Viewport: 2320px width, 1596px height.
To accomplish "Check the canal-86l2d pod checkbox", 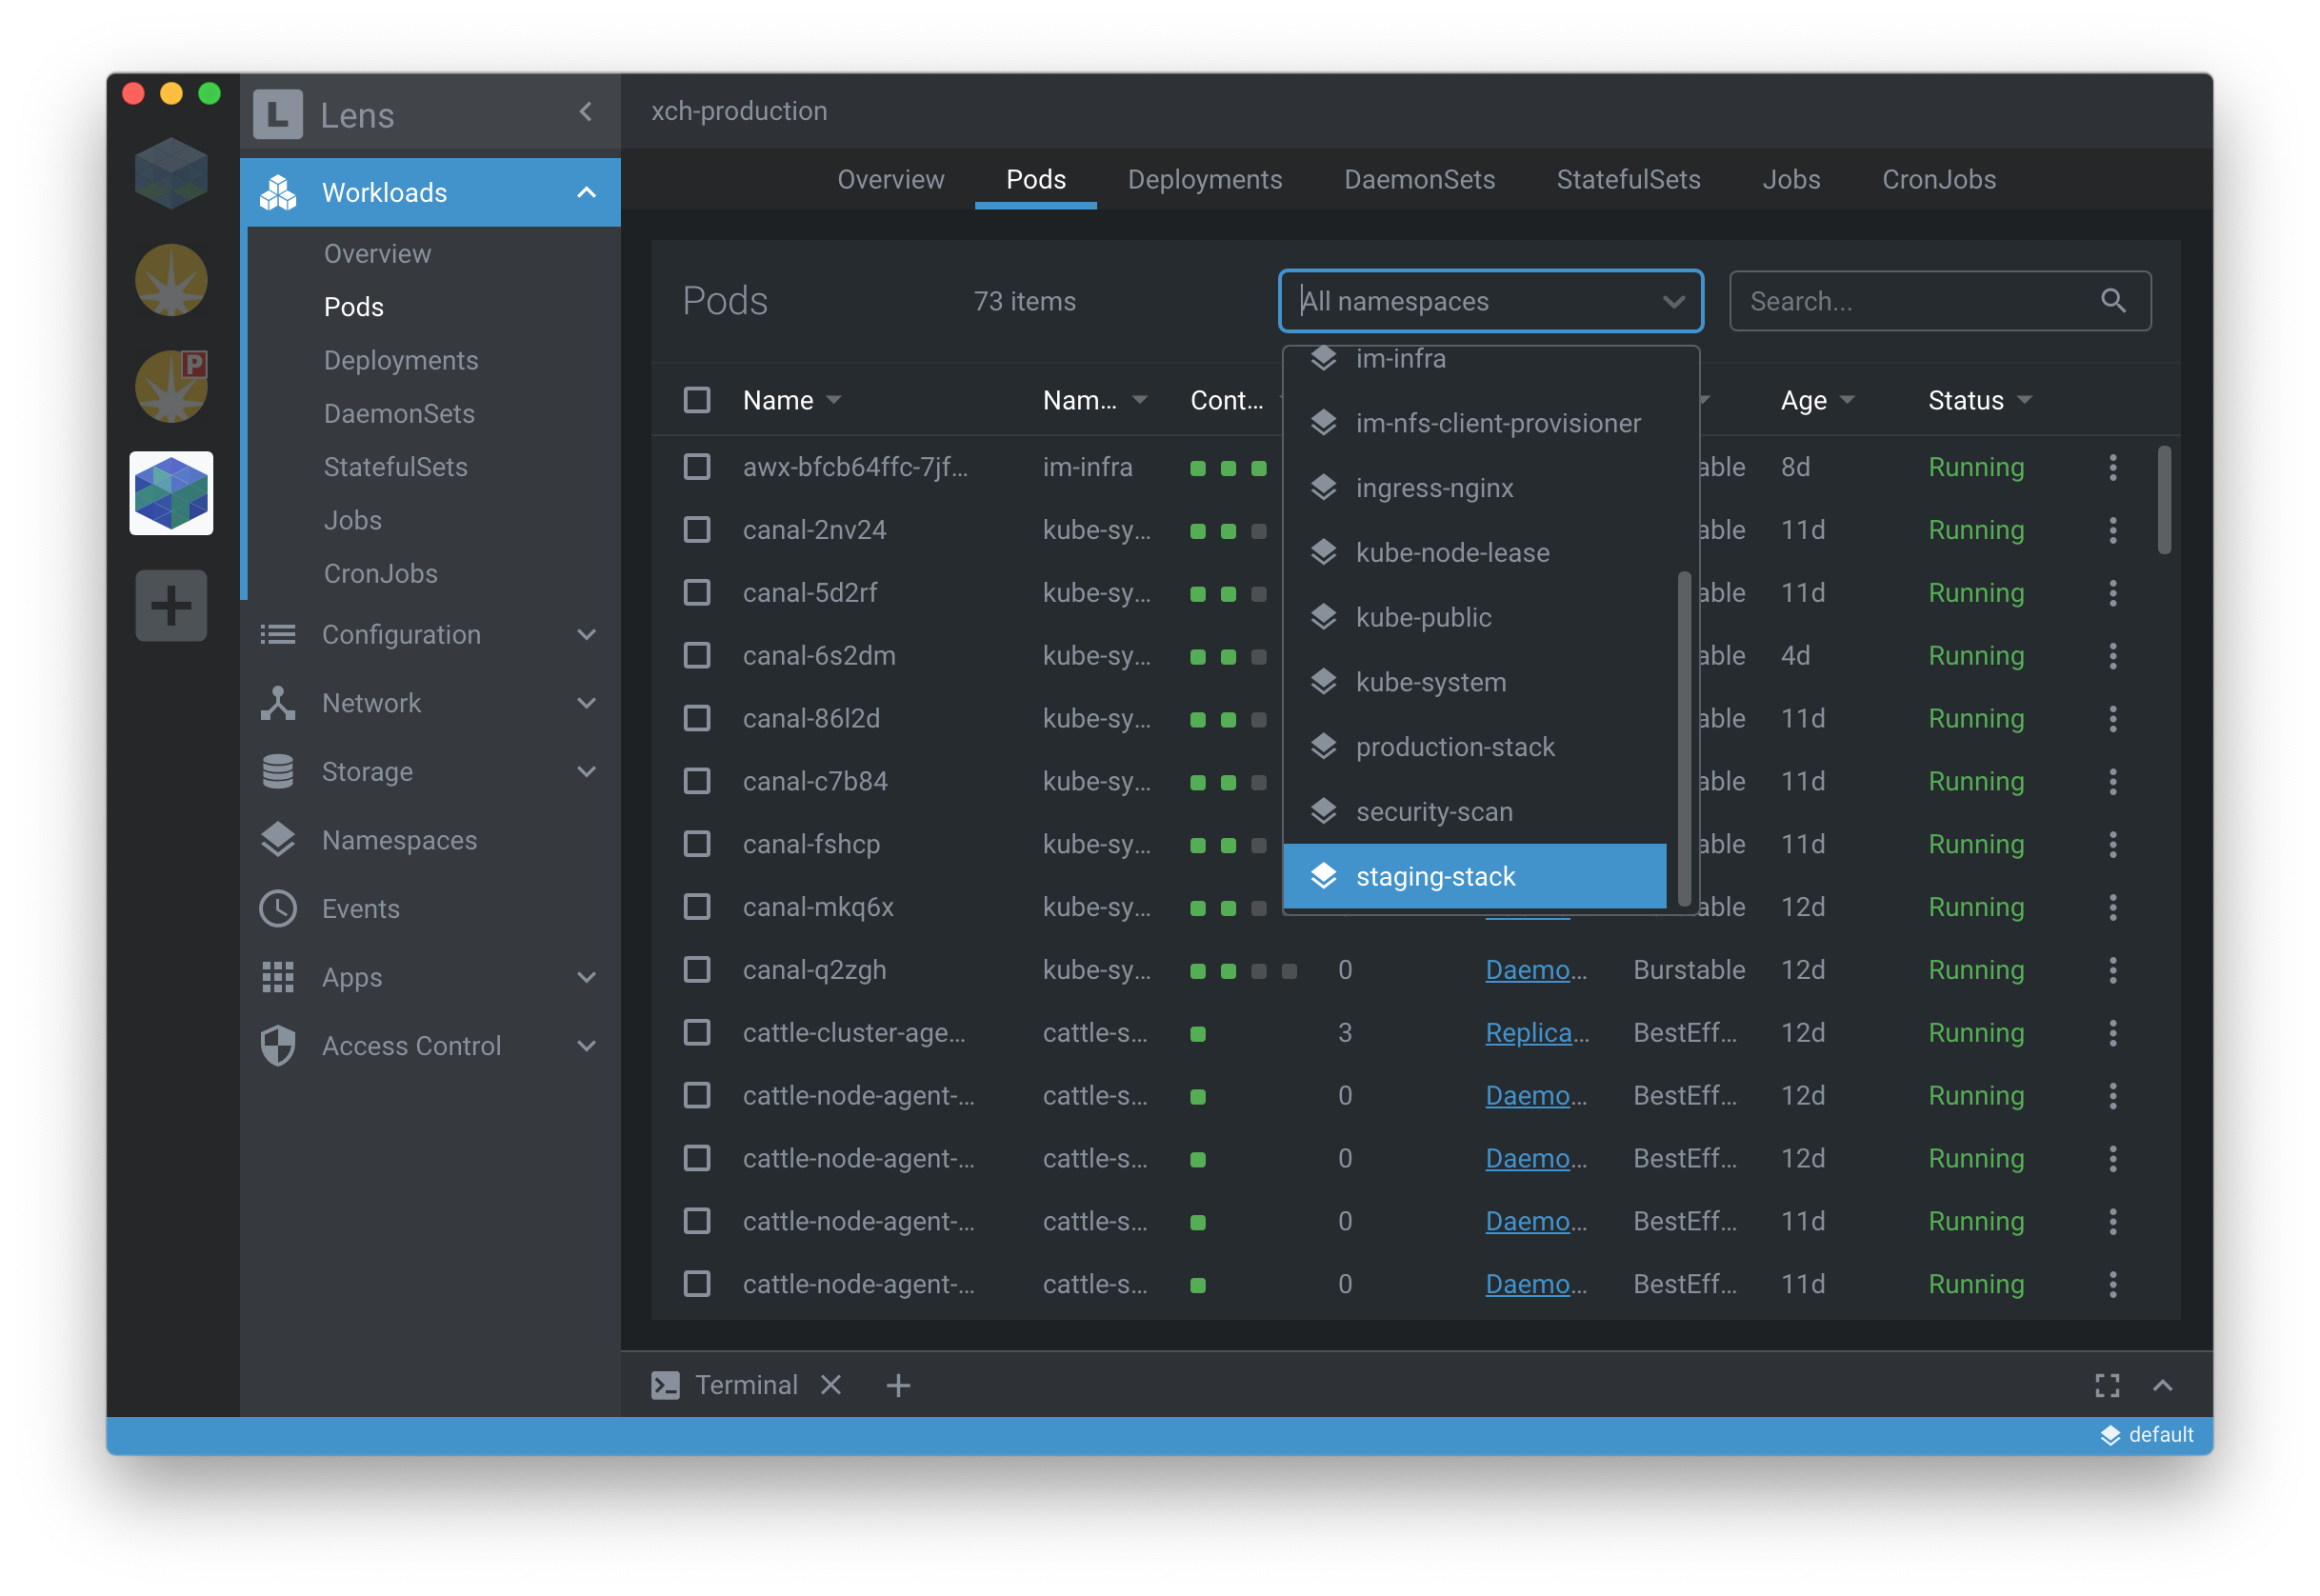I will 697,718.
